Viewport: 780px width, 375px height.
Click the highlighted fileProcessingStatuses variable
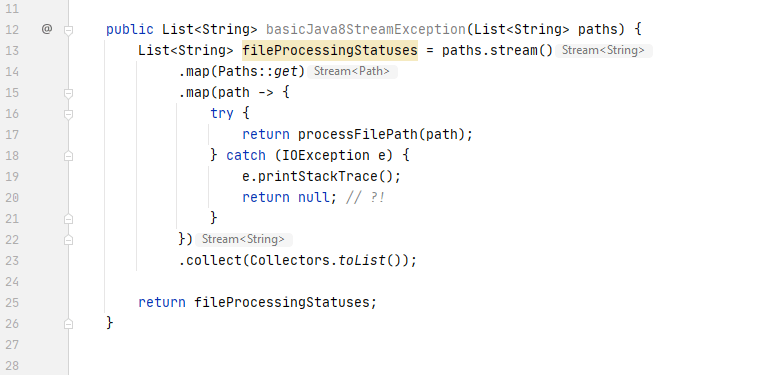[x=330, y=50]
